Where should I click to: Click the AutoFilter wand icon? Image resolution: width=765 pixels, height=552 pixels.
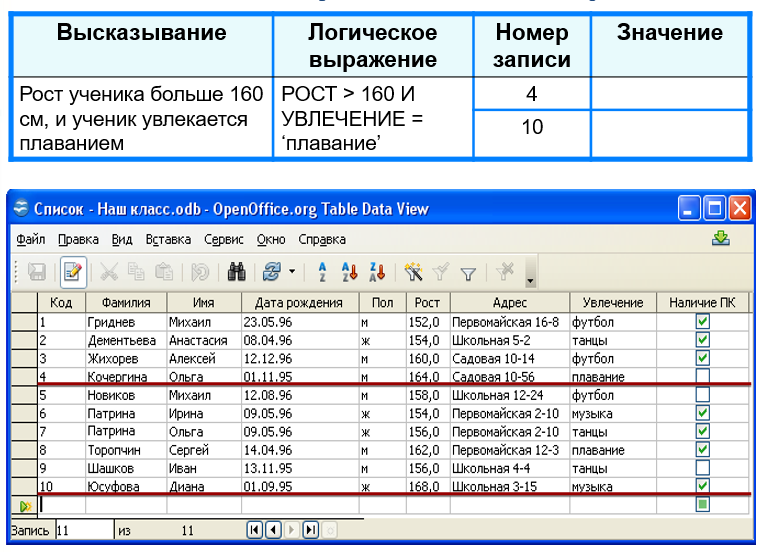tap(413, 272)
